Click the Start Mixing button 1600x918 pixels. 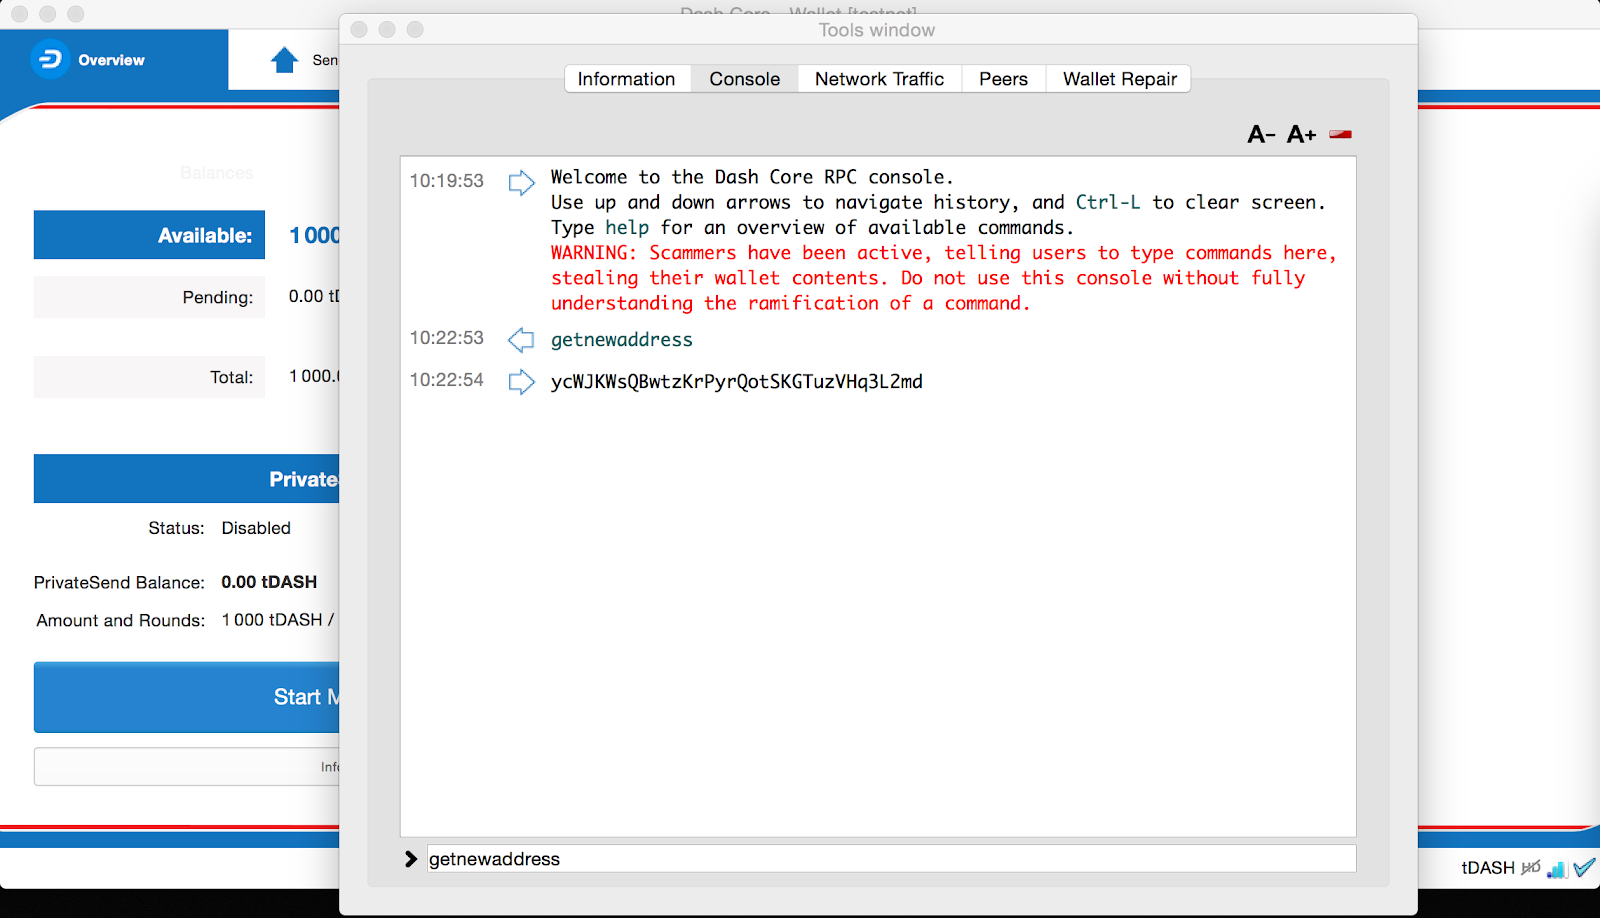point(187,697)
